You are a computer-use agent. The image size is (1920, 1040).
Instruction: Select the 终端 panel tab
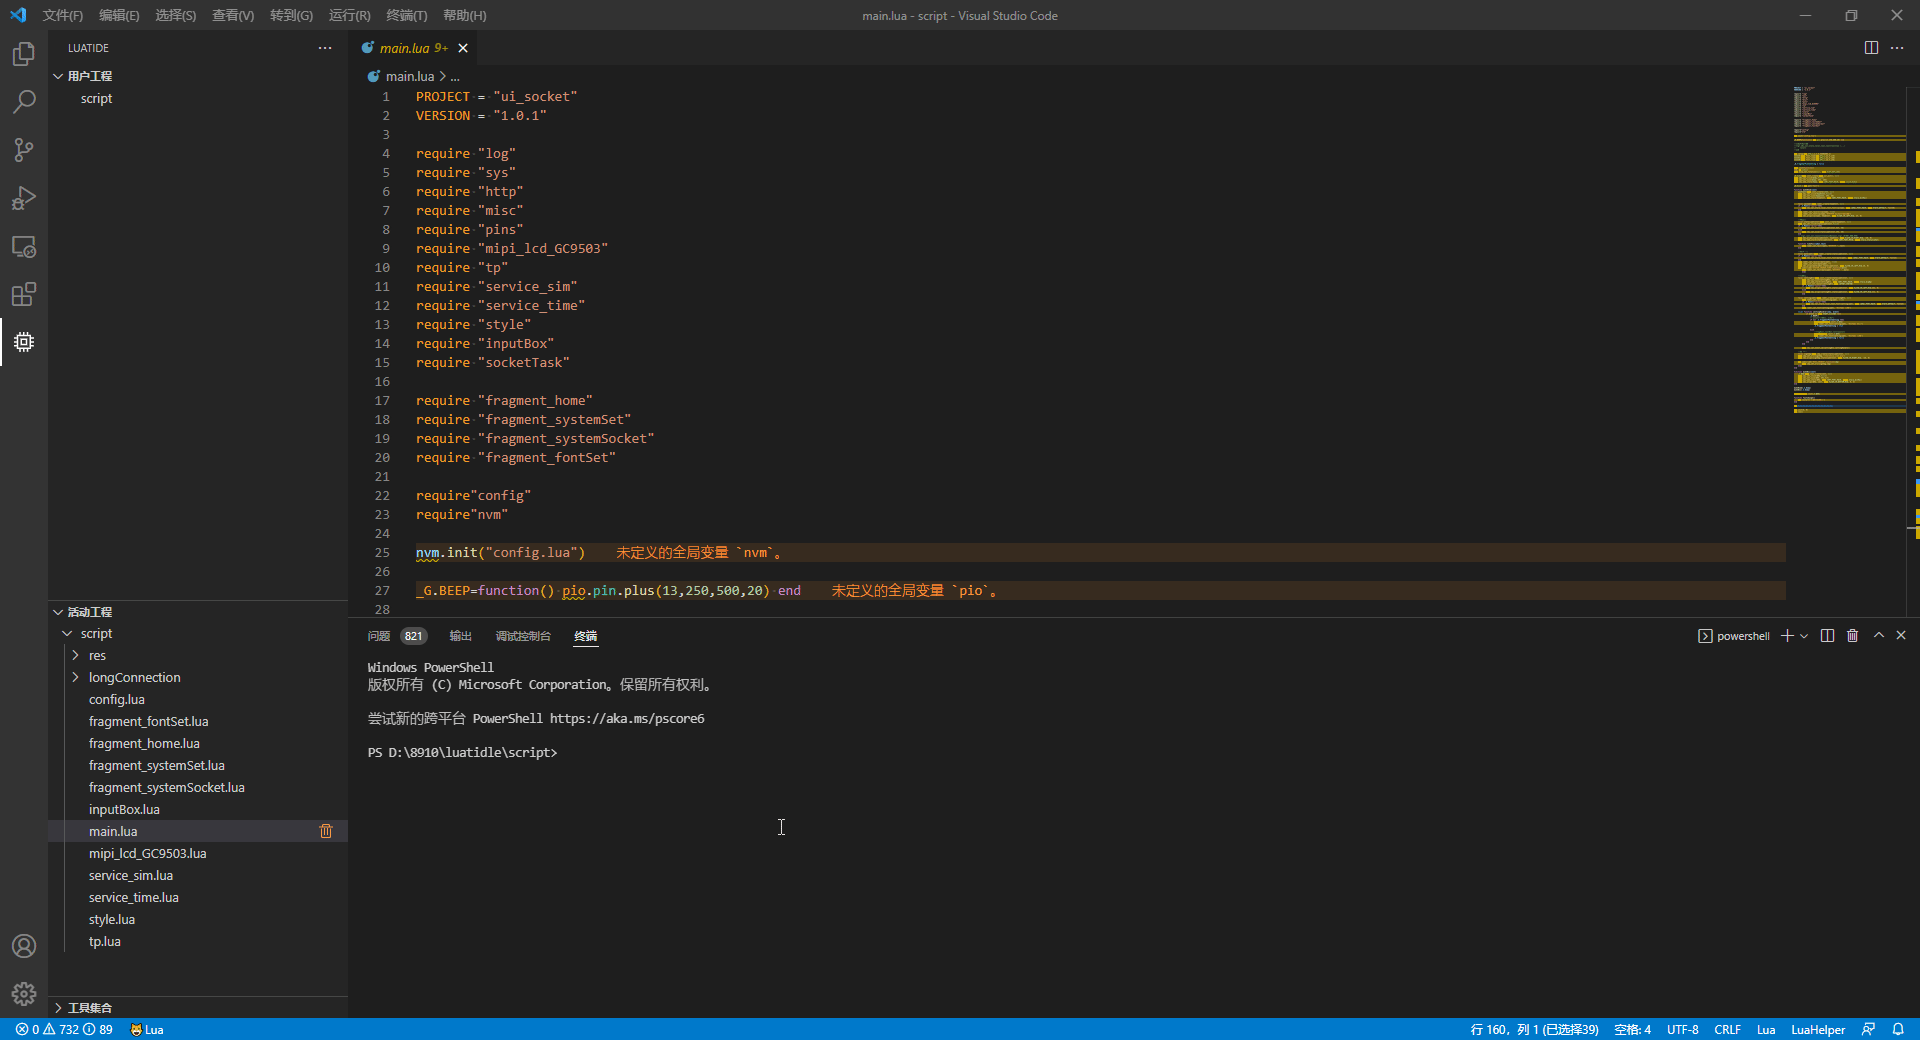click(586, 636)
